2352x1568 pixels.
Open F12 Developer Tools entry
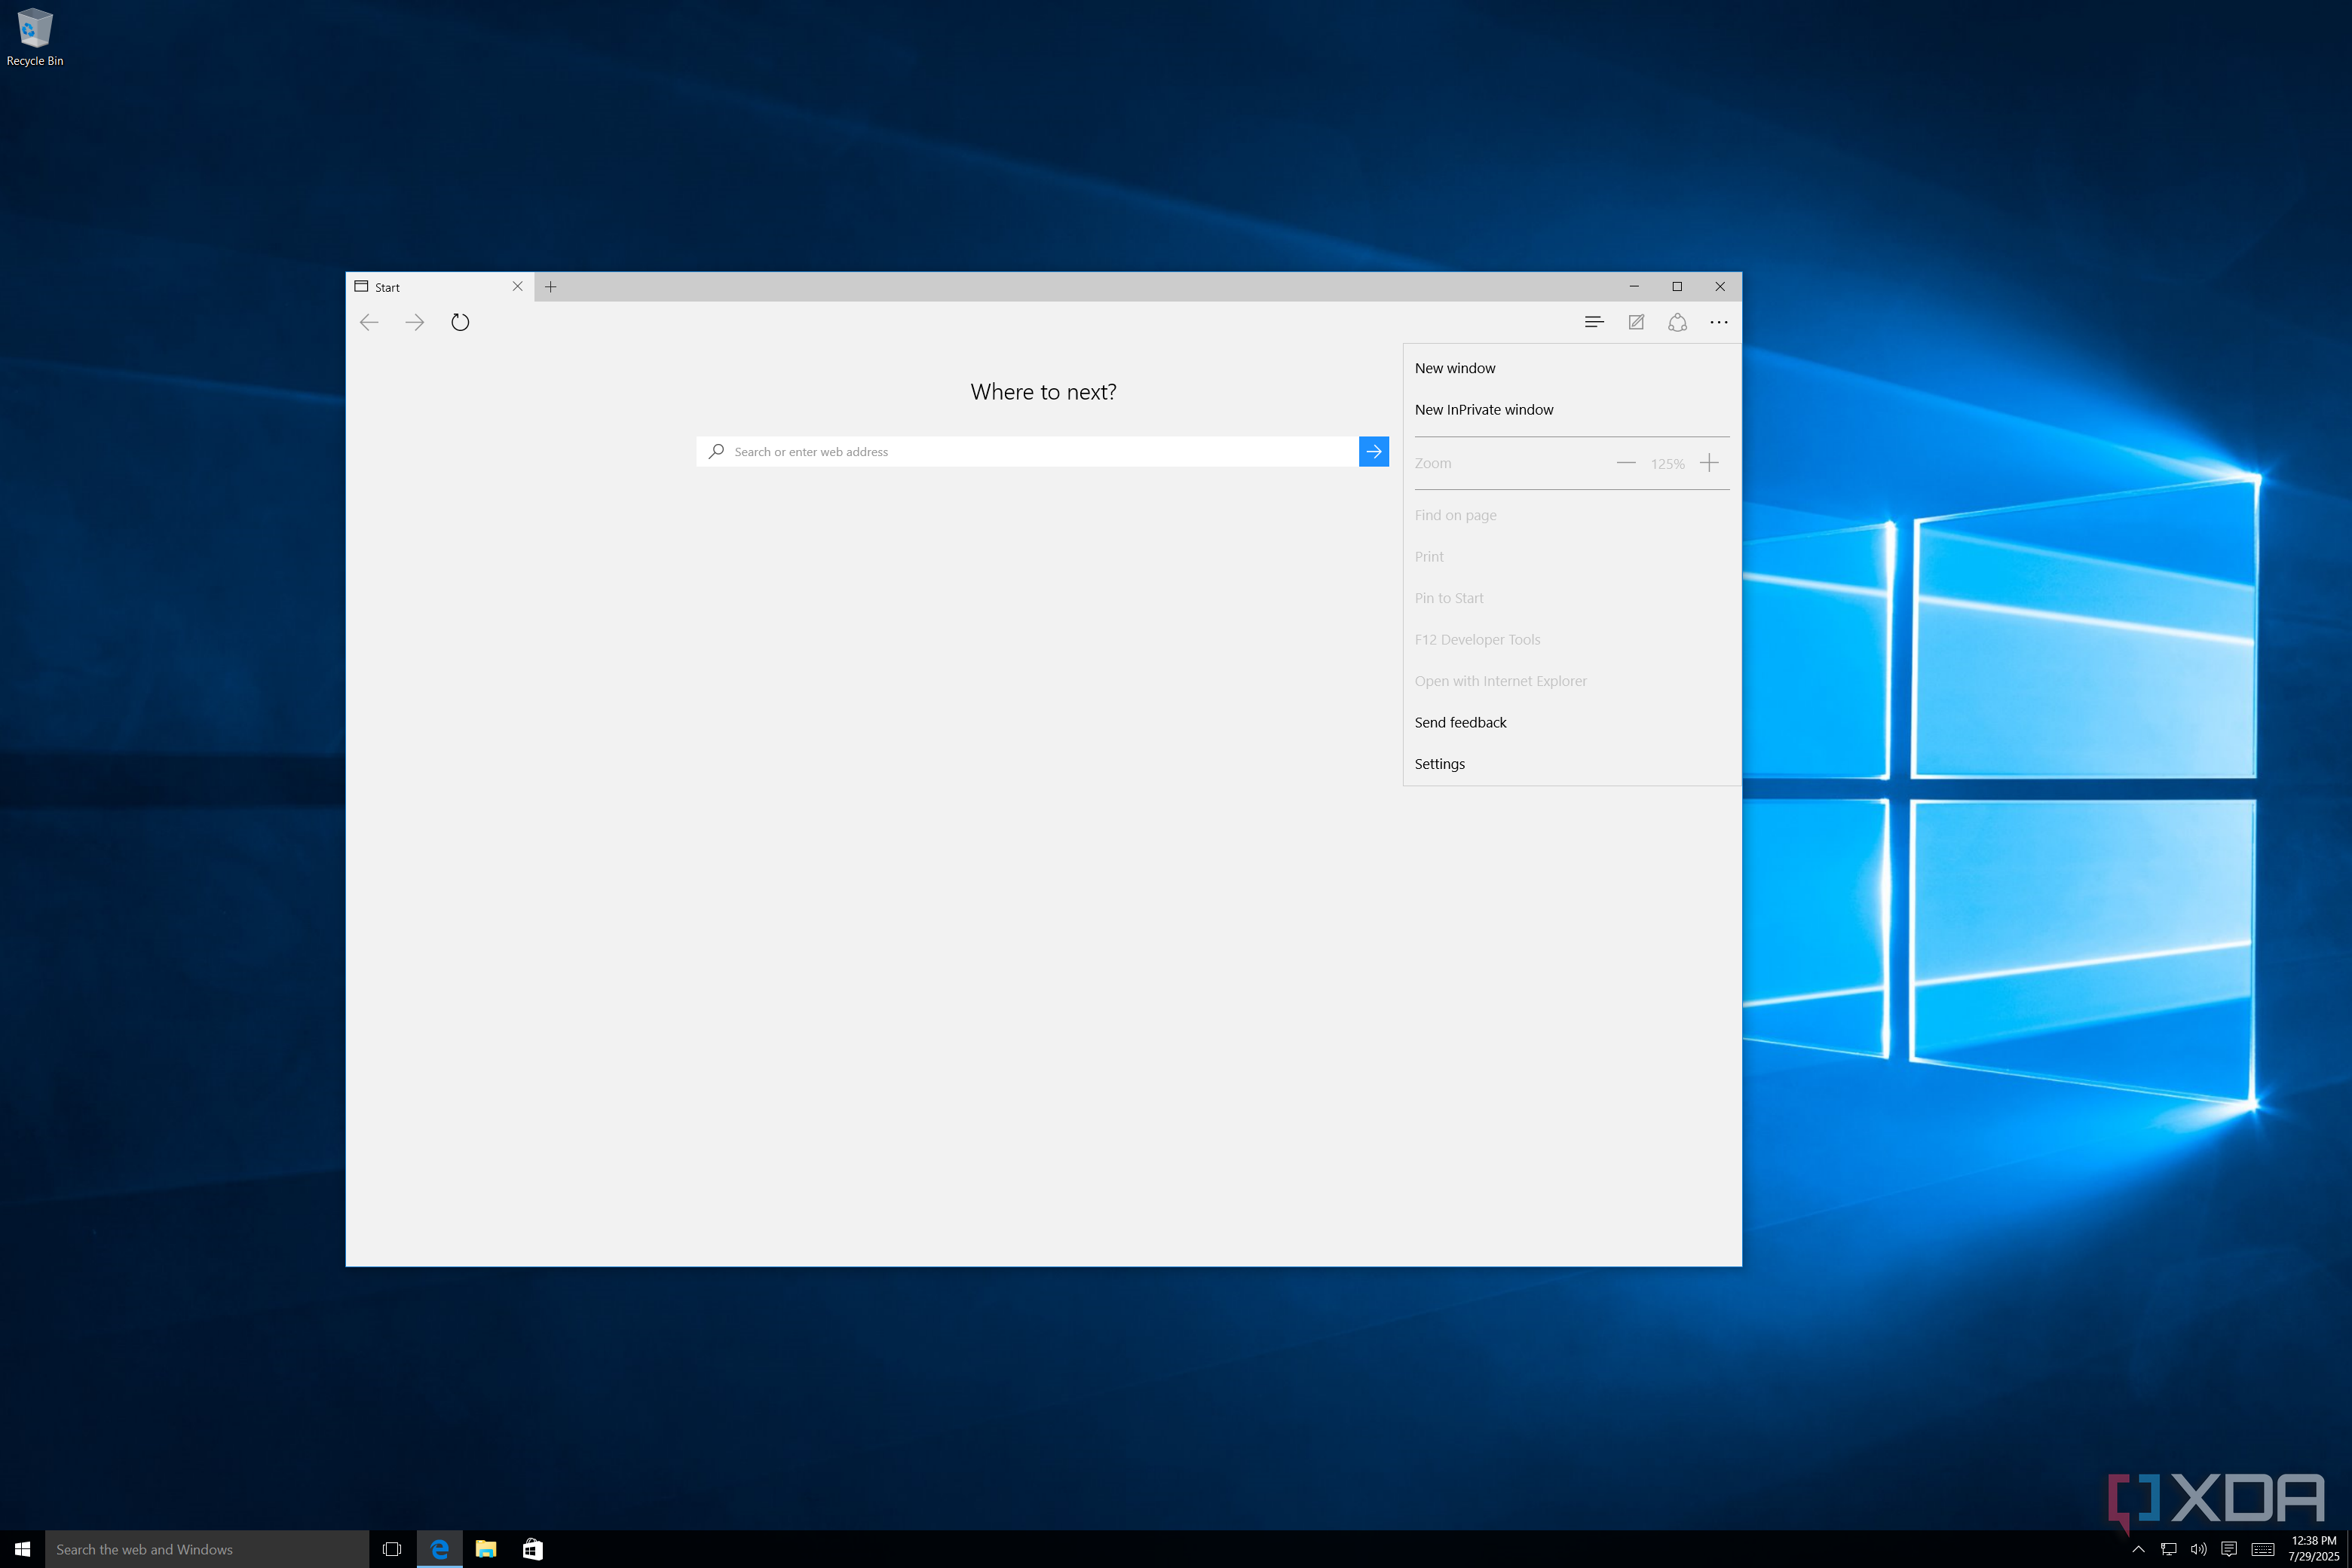pyautogui.click(x=1571, y=640)
